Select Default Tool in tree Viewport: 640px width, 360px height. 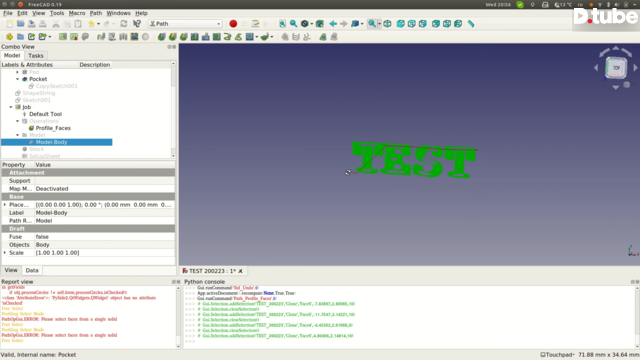pyautogui.click(x=45, y=114)
